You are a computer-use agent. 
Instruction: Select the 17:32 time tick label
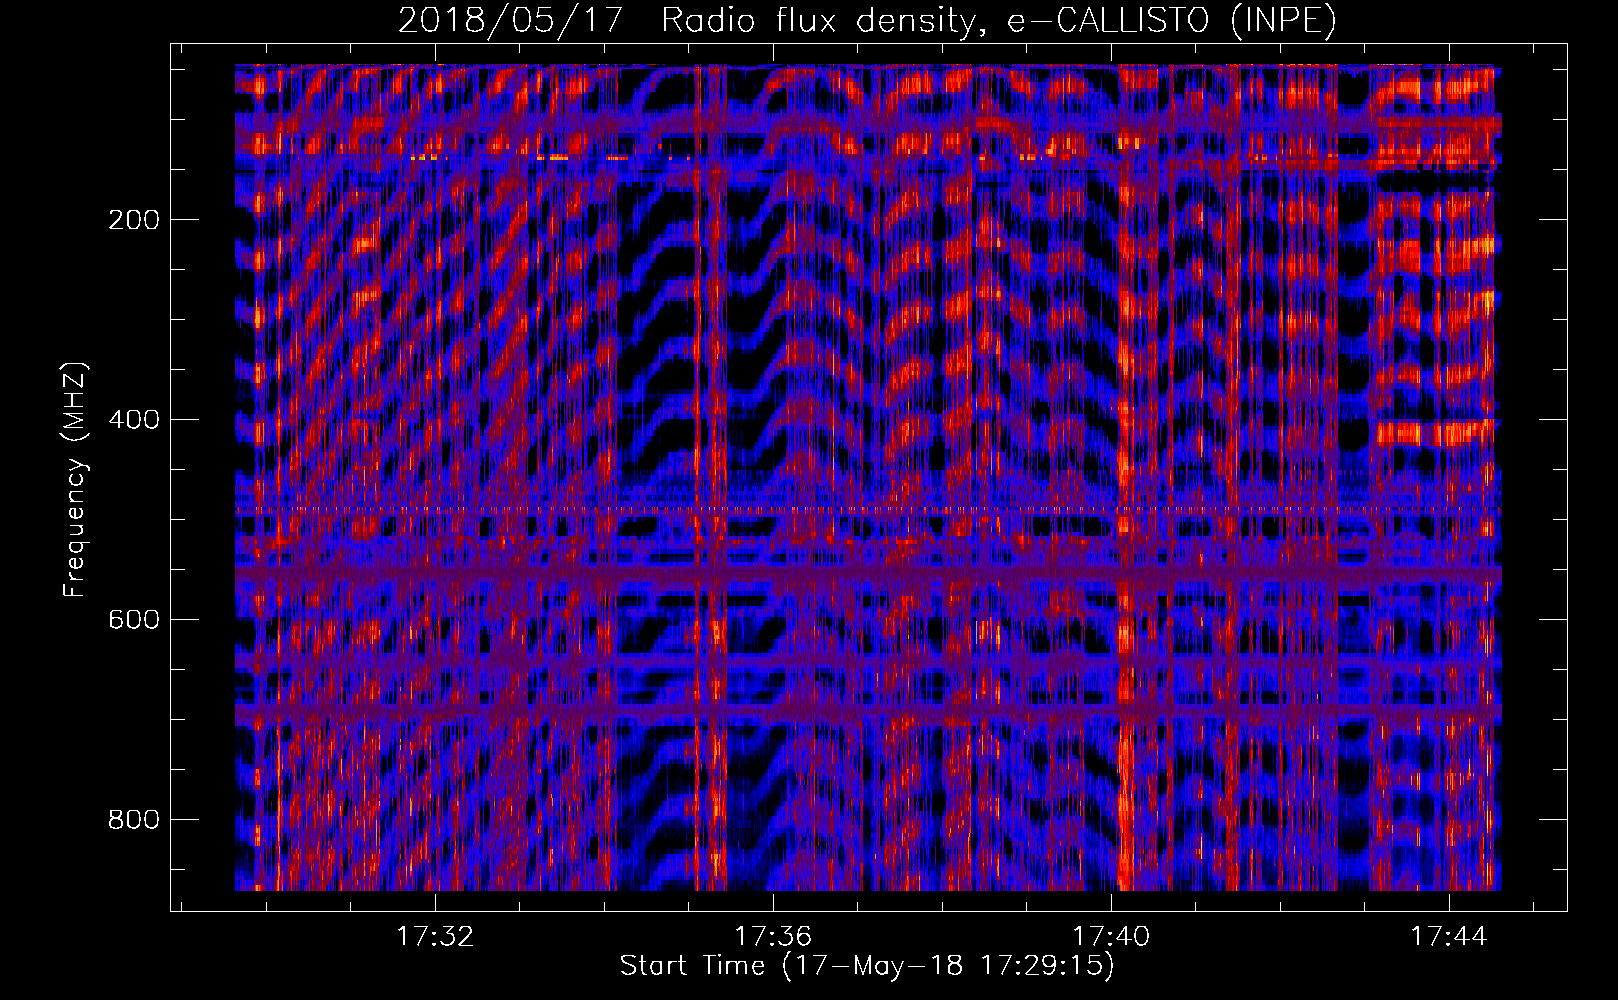[435, 937]
